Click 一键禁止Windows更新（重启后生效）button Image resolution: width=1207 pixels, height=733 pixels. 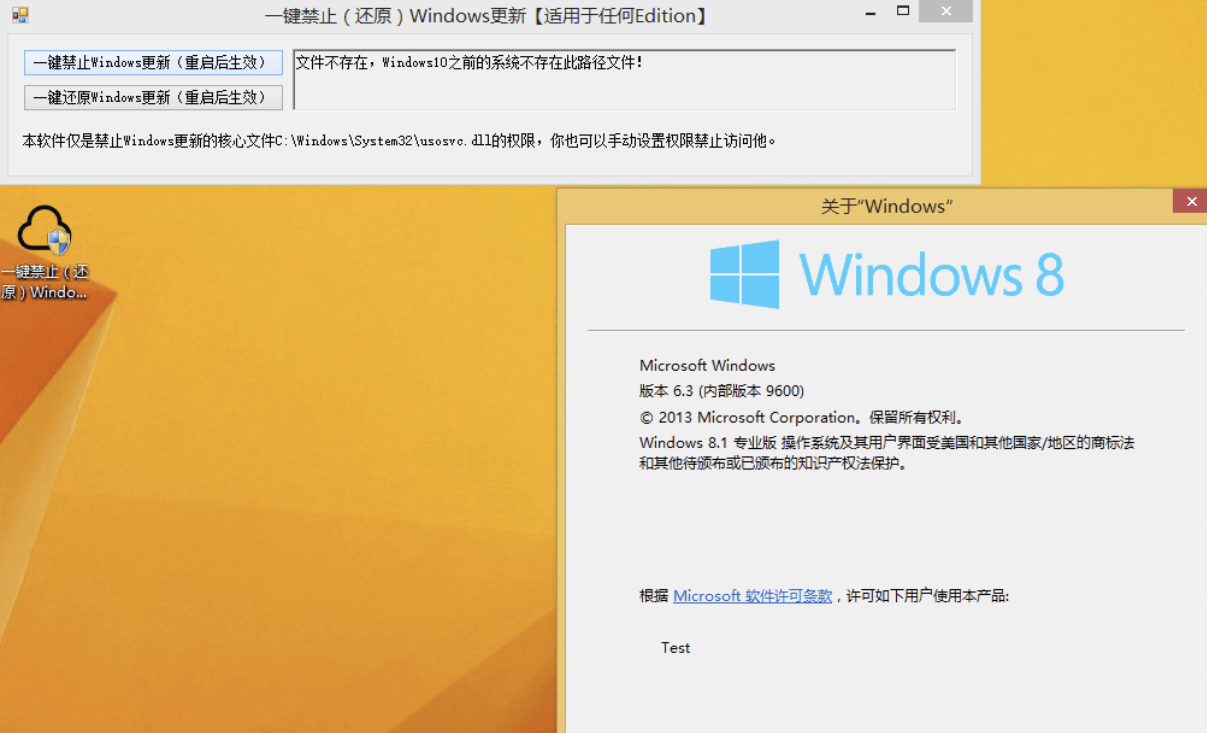point(152,63)
